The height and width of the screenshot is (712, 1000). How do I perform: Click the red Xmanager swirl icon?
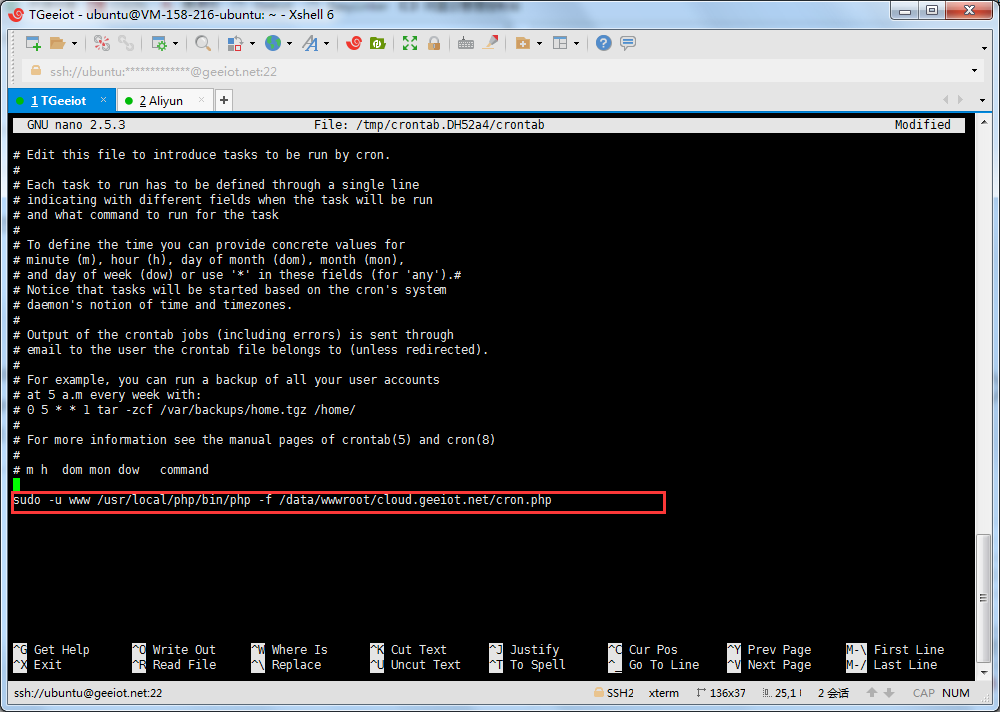click(353, 43)
